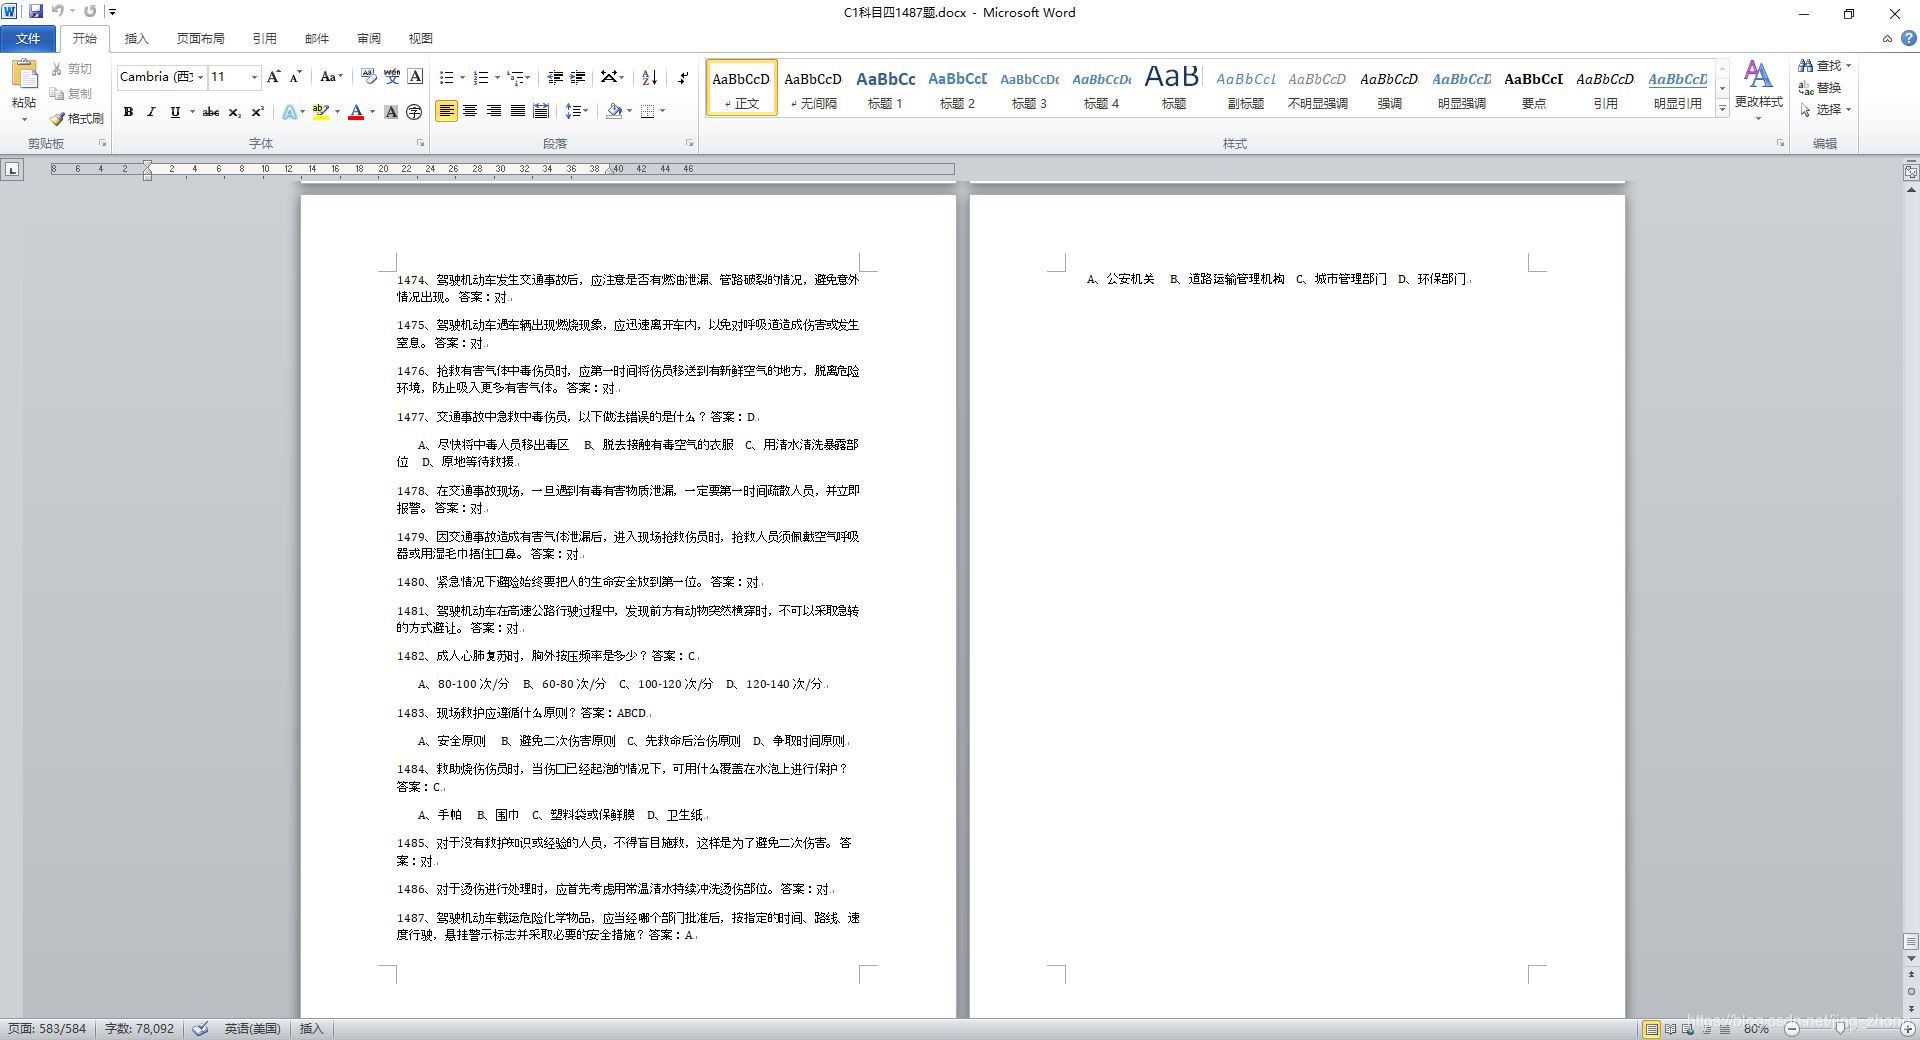This screenshot has width=1920, height=1040.
Task: Switch to full-screen reading view in the status bar
Action: point(1670,1029)
